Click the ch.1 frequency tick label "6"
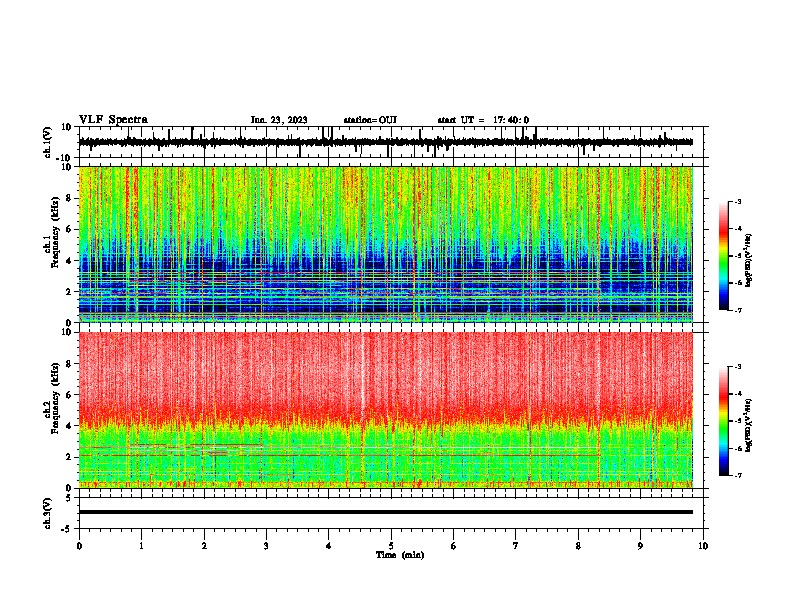The image size is (792, 612). point(69,229)
